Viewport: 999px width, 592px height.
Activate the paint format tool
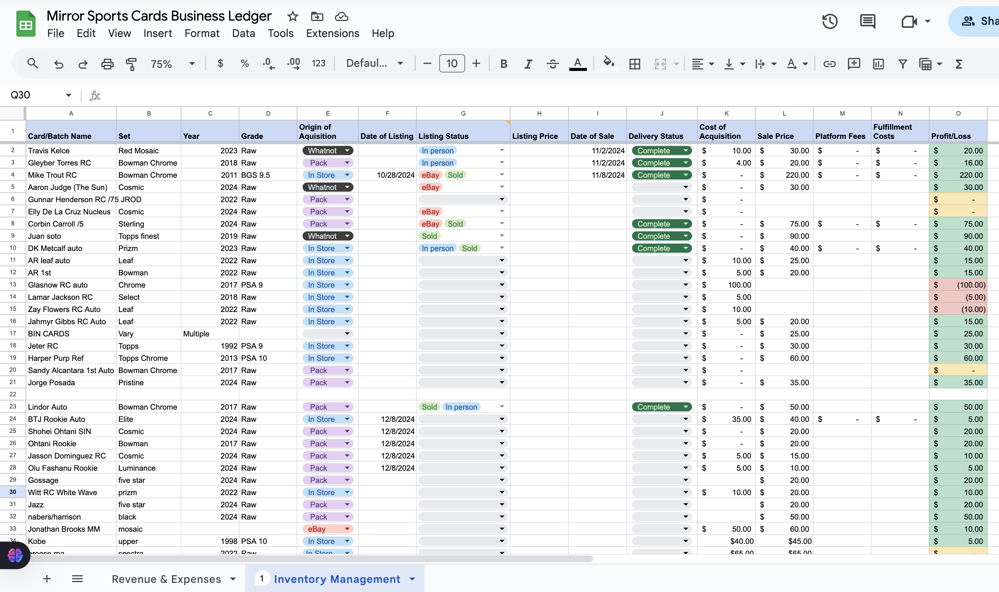pos(131,64)
